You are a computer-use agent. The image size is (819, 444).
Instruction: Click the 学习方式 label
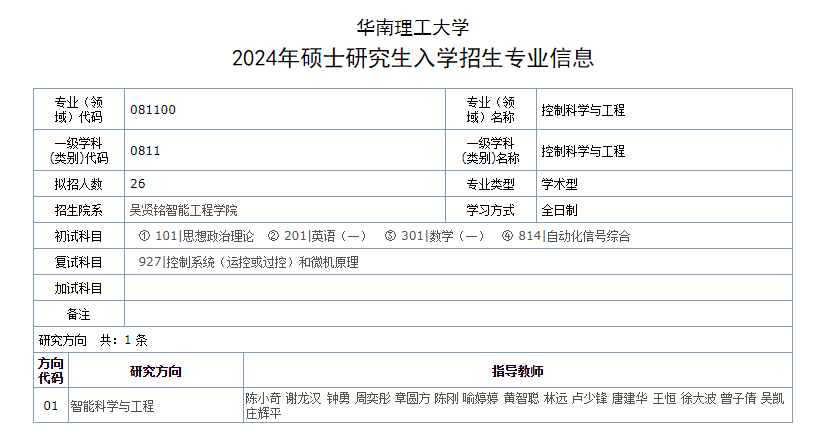click(x=490, y=210)
